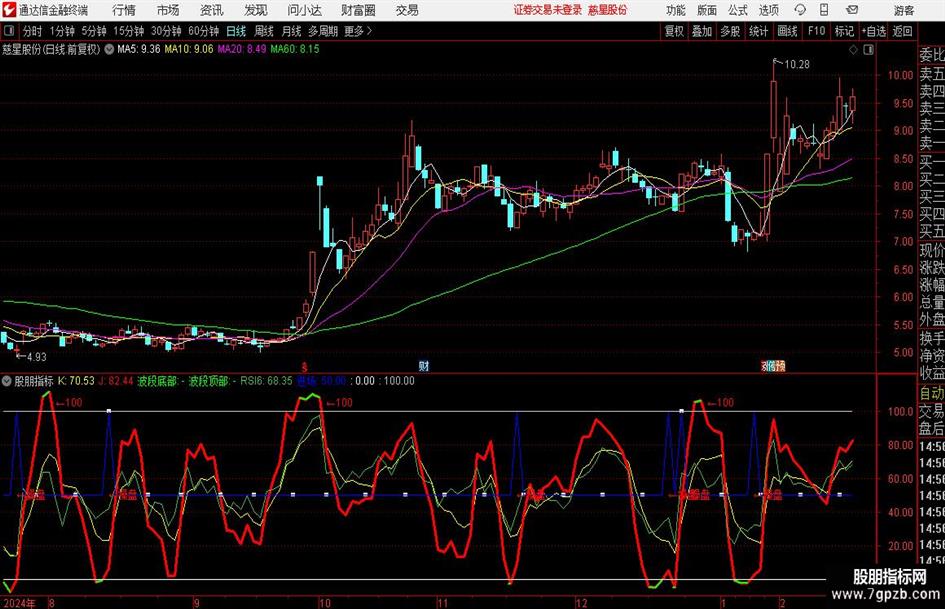This screenshot has width=945, height=609.
Task: Click the red $ marker on the chart
Action: click(305, 367)
